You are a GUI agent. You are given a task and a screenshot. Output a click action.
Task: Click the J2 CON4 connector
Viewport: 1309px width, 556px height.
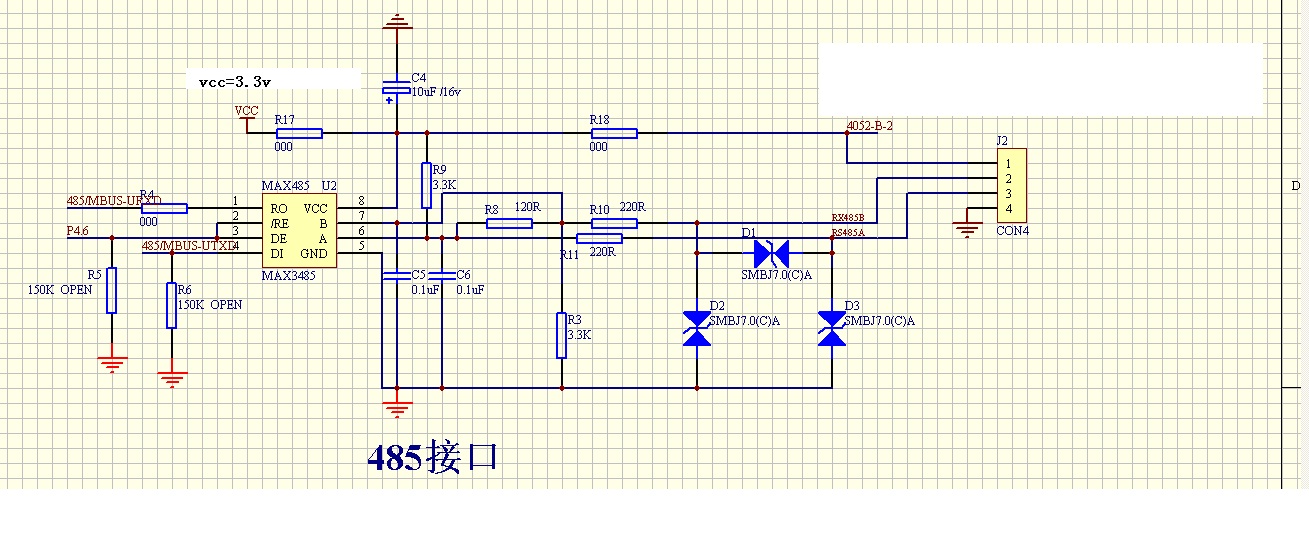coord(1012,186)
